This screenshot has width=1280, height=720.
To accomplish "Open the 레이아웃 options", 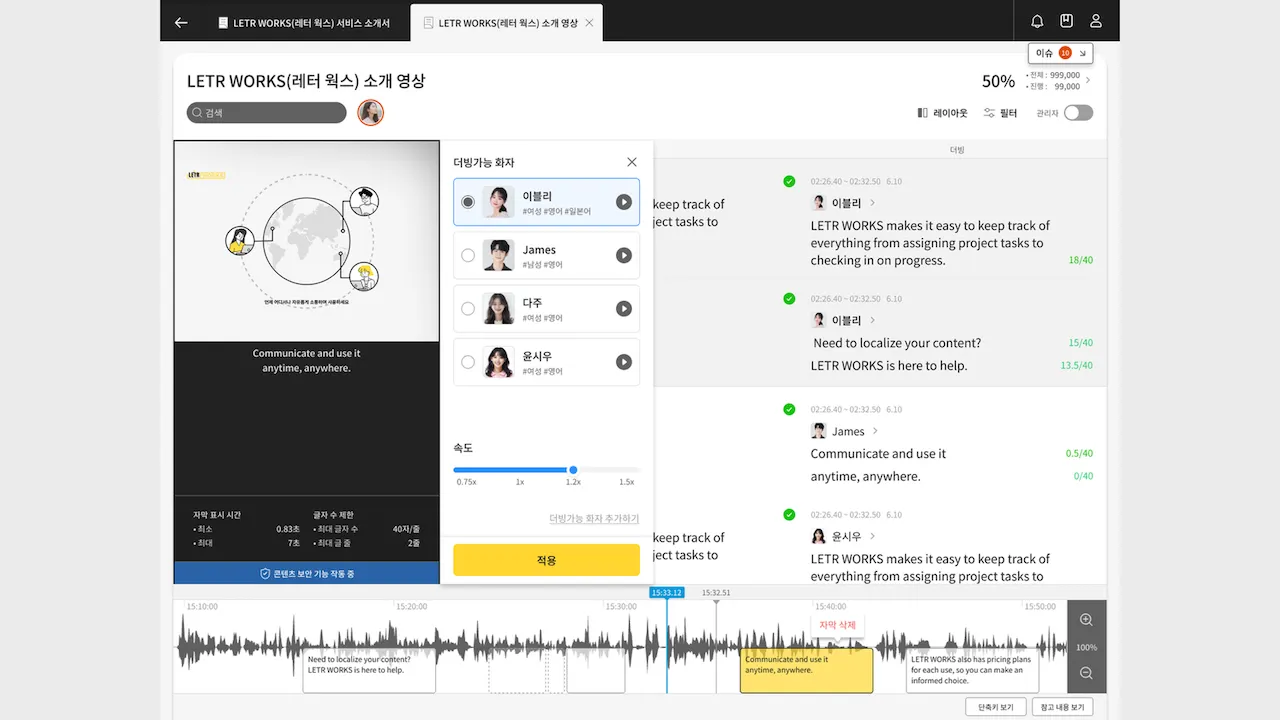I will click(942, 113).
